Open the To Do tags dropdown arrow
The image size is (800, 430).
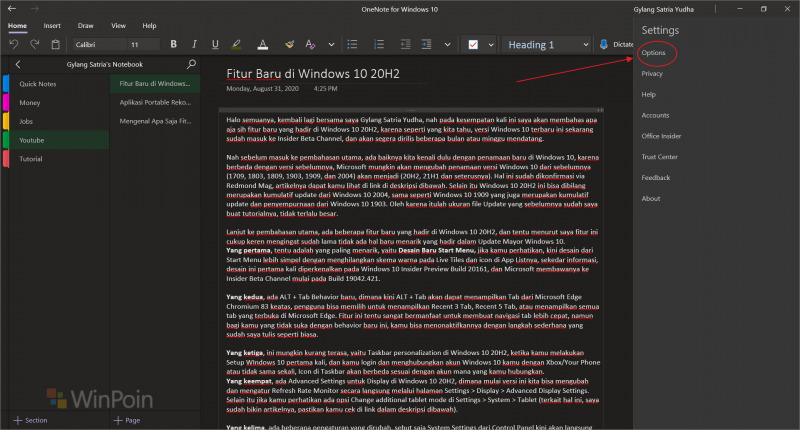[491, 44]
